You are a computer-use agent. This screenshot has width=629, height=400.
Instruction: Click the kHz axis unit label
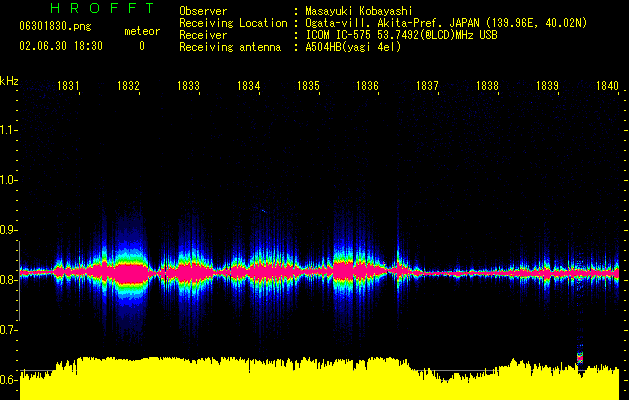point(9,81)
